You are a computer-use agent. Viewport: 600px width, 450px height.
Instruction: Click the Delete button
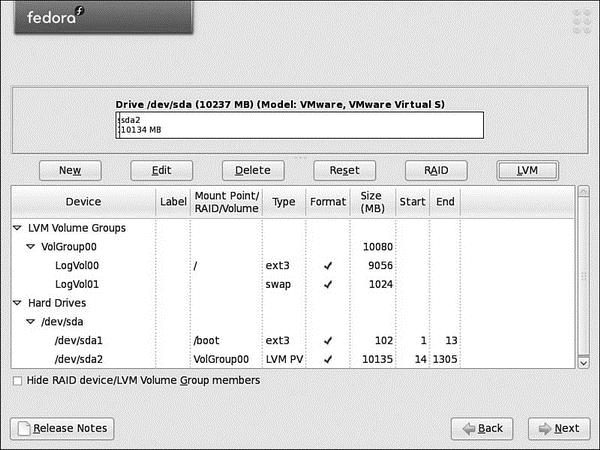tap(253, 170)
